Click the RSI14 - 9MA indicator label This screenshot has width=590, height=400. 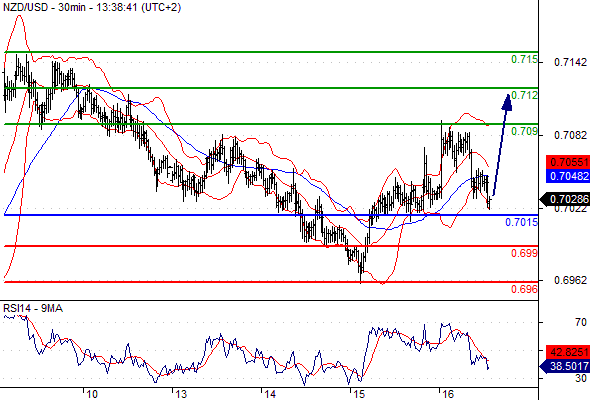(x=33, y=309)
